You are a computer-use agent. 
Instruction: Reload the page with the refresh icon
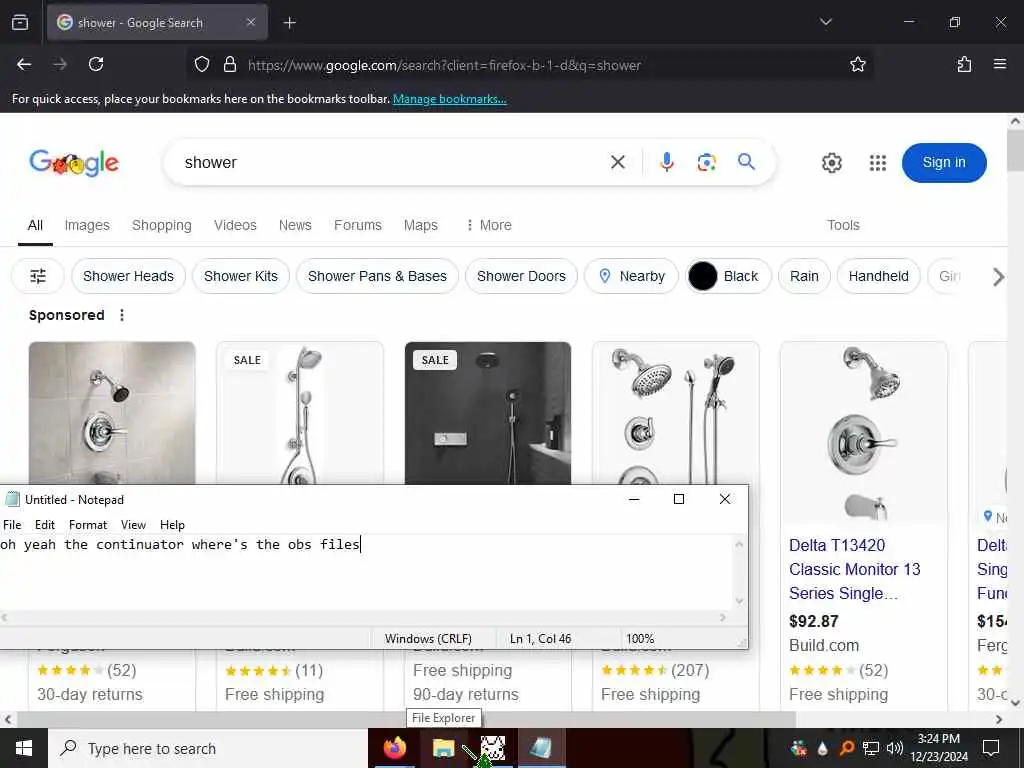pos(96,64)
